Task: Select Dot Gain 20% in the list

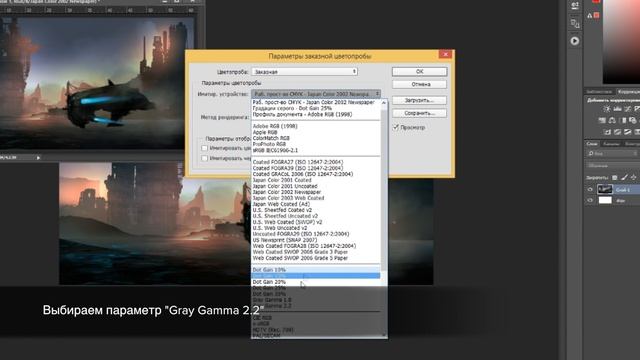Action: click(316, 282)
